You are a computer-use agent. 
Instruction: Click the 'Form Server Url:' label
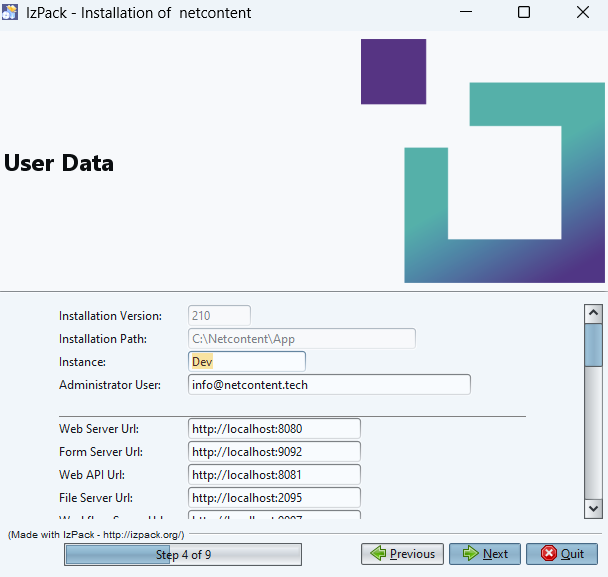(x=101, y=452)
